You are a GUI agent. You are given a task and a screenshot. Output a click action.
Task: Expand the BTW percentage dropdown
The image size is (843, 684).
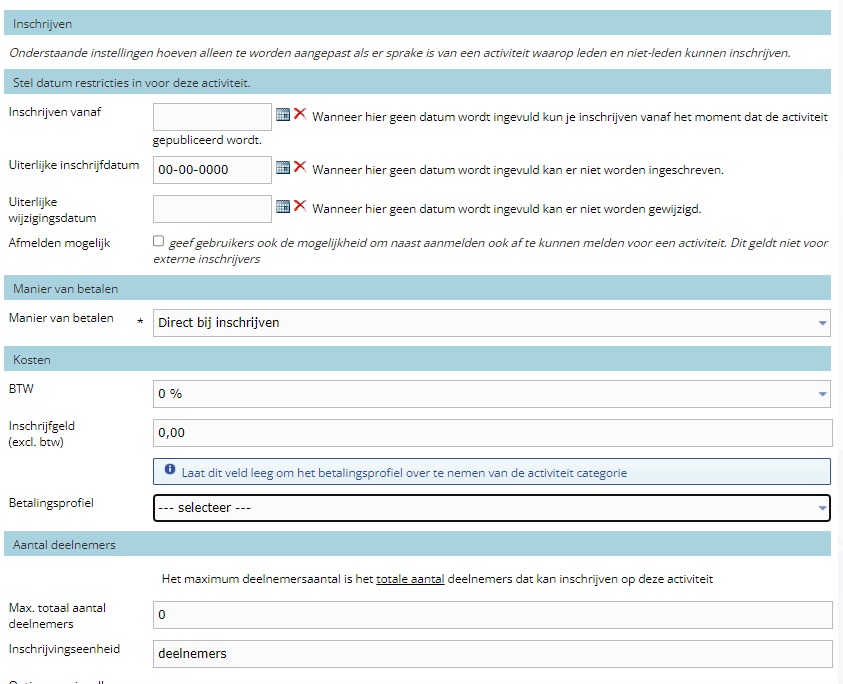(491, 393)
